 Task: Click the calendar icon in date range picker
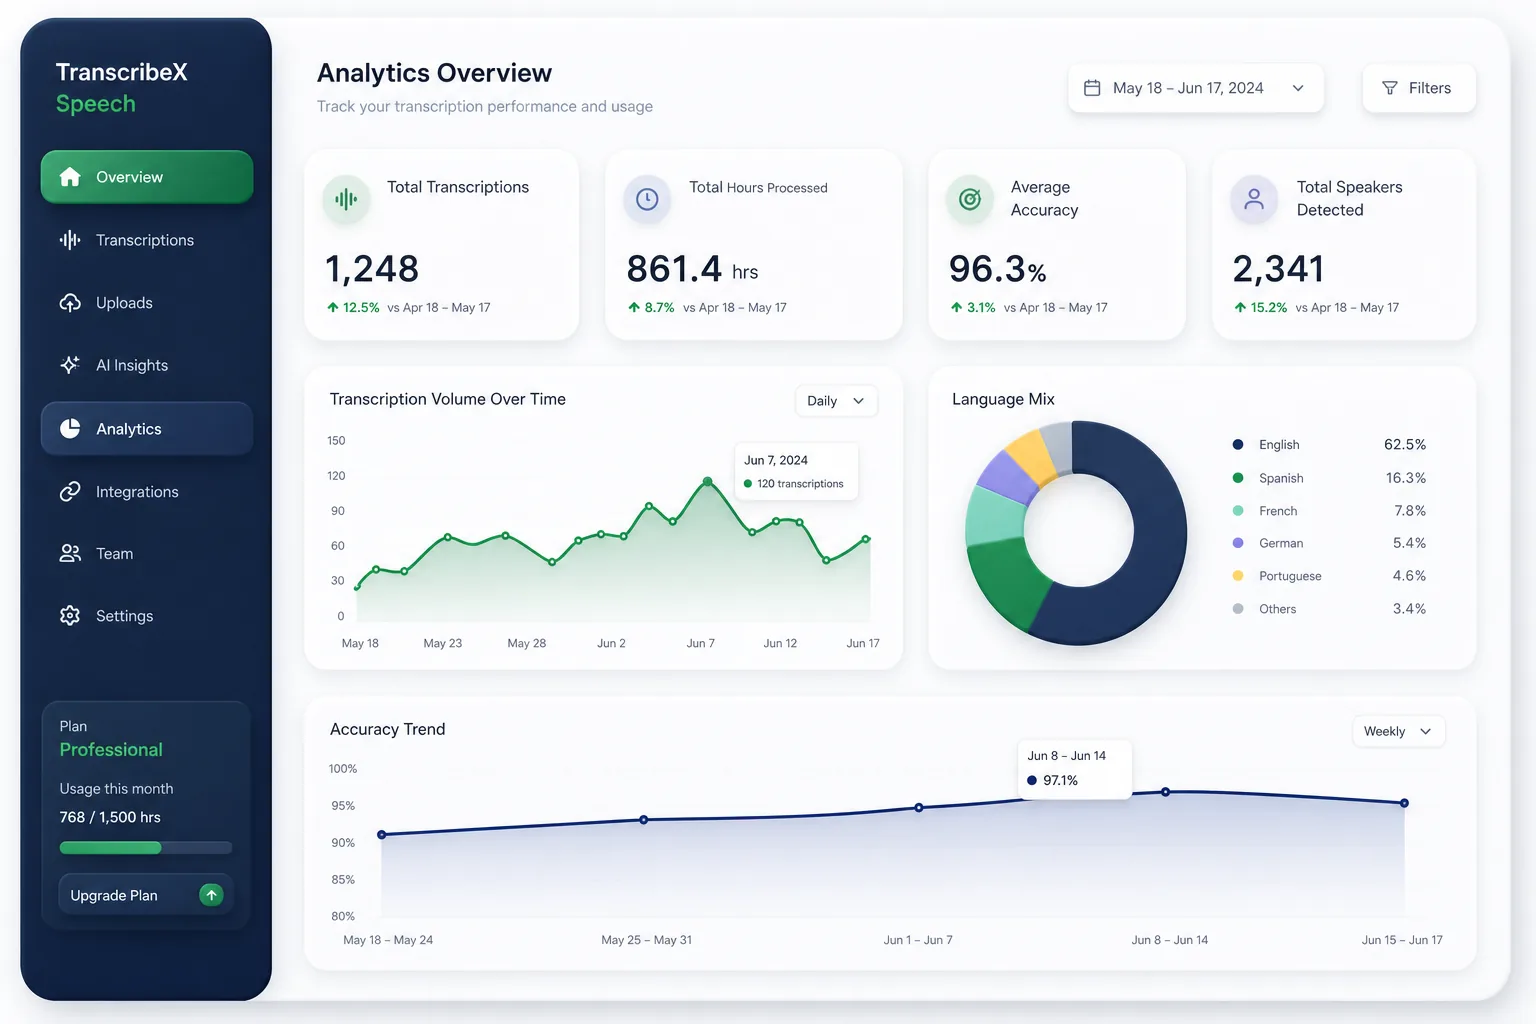coord(1092,88)
